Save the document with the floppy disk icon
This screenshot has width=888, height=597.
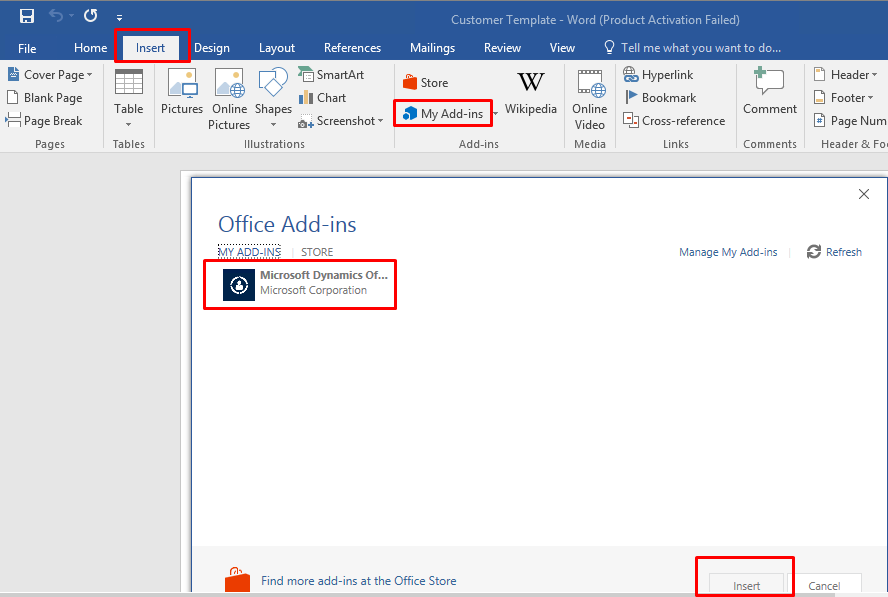(x=27, y=16)
